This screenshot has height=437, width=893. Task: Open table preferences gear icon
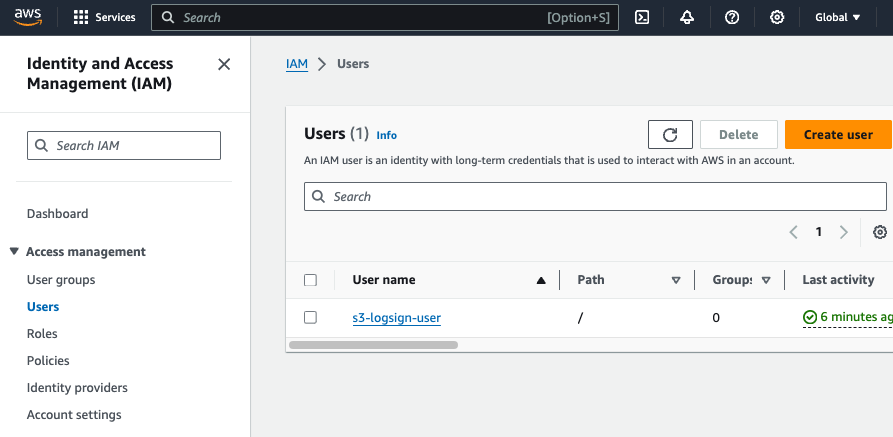(880, 232)
